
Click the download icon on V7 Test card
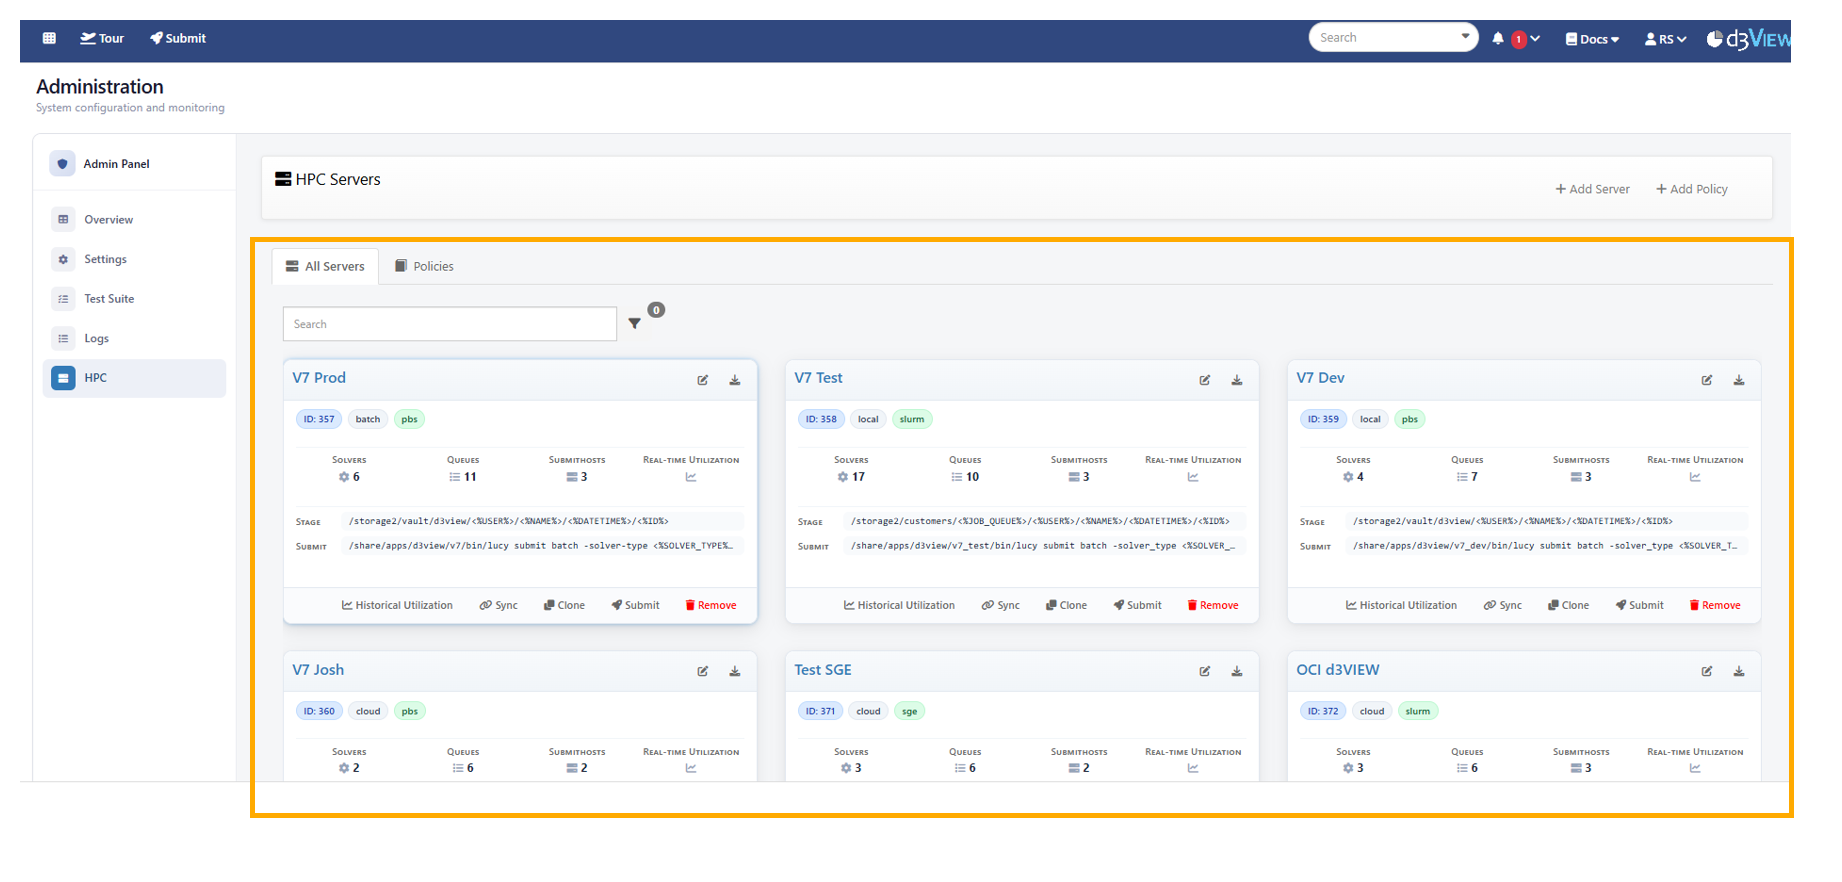tap(1237, 380)
